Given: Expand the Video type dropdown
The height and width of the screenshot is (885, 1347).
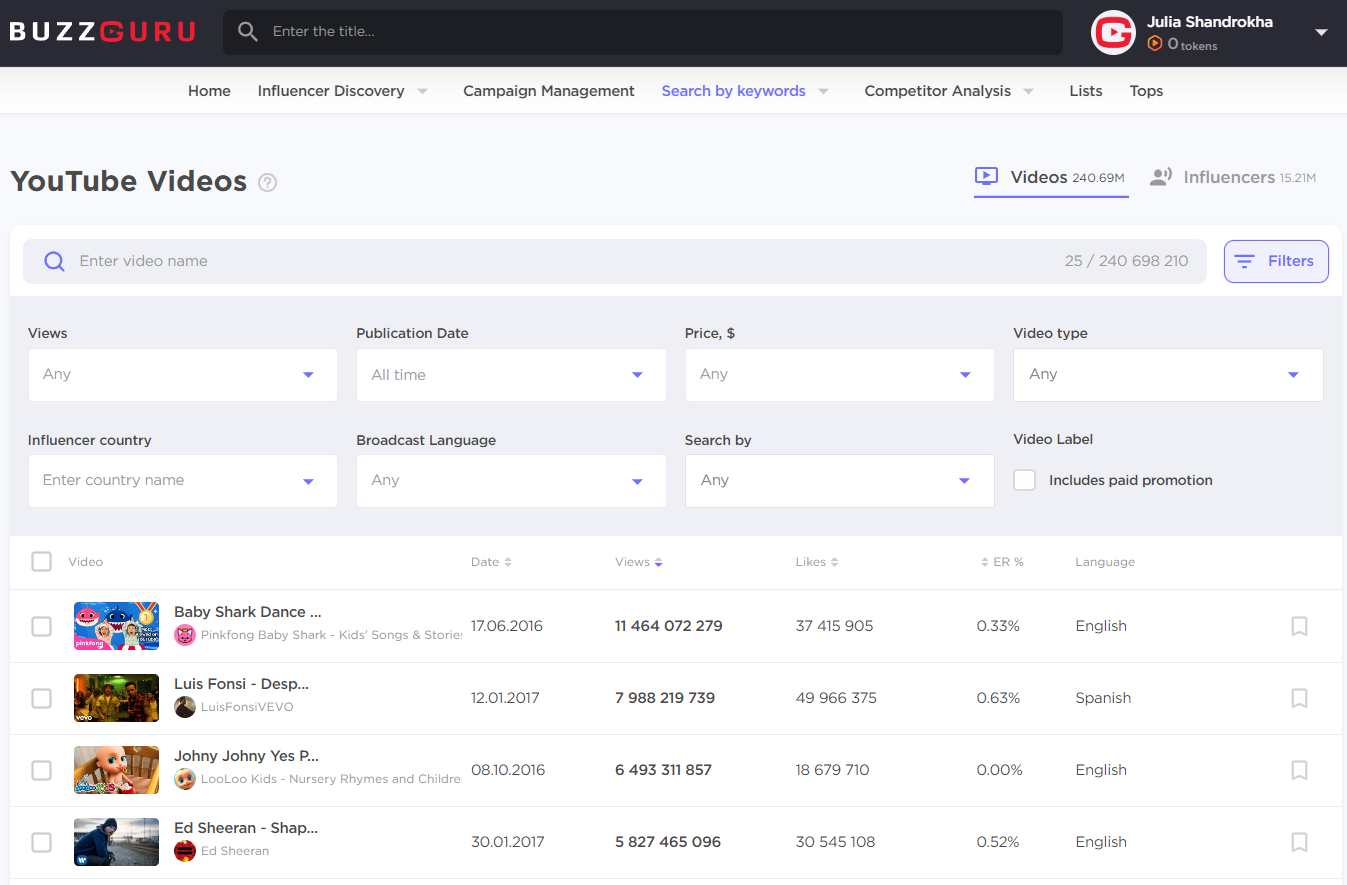Looking at the screenshot, I should (x=1167, y=375).
